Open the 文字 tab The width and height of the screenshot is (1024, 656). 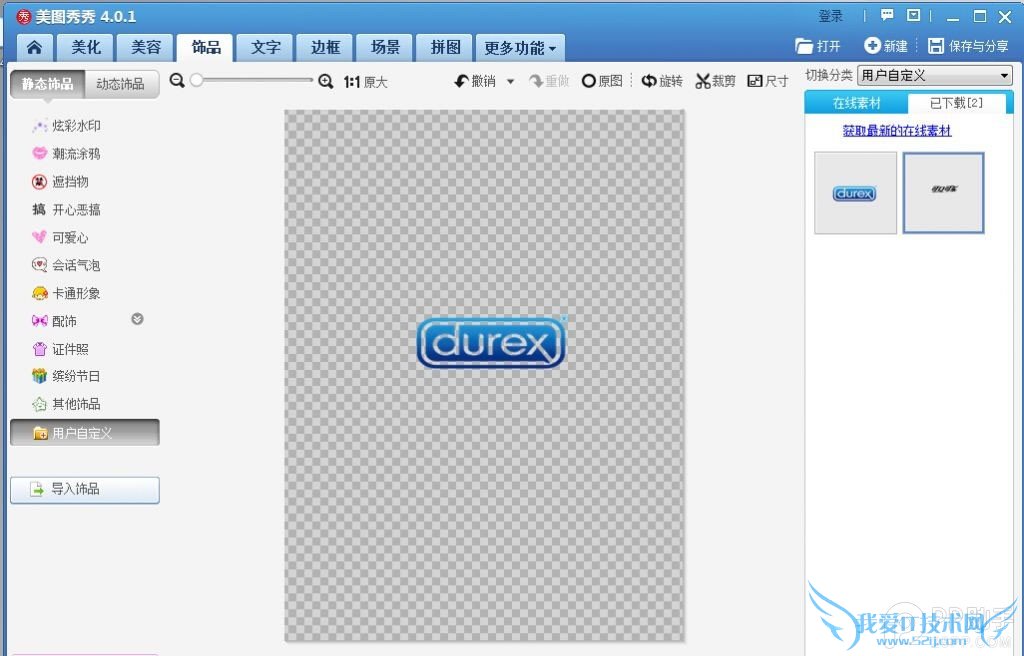pyautogui.click(x=266, y=47)
